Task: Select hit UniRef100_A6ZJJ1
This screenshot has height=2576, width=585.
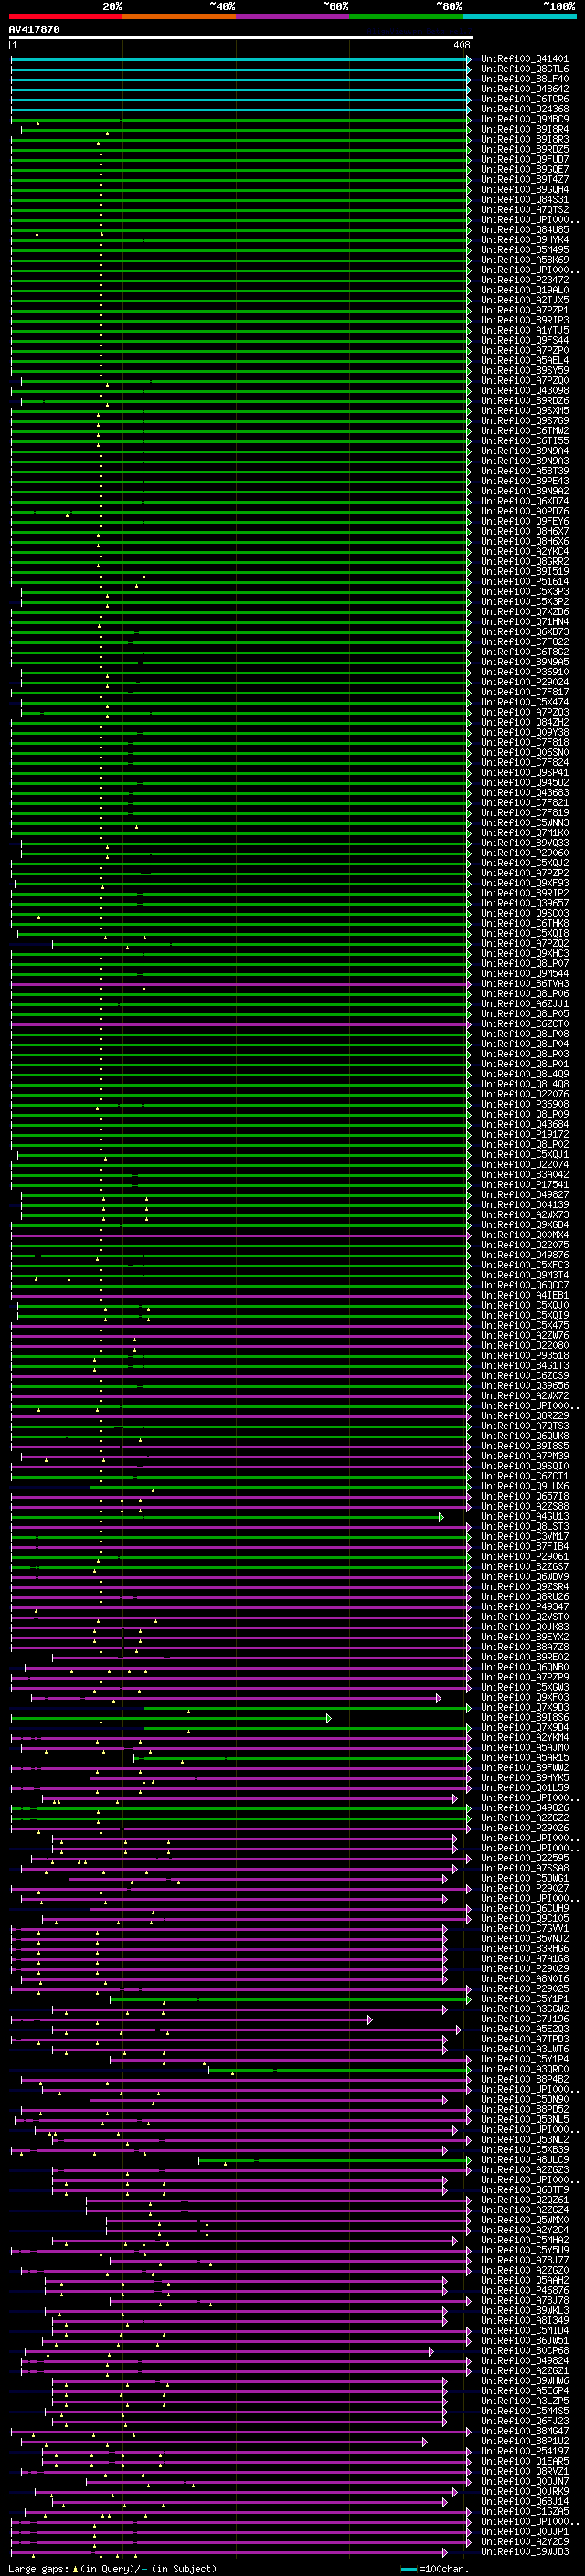Action: click(524, 1004)
